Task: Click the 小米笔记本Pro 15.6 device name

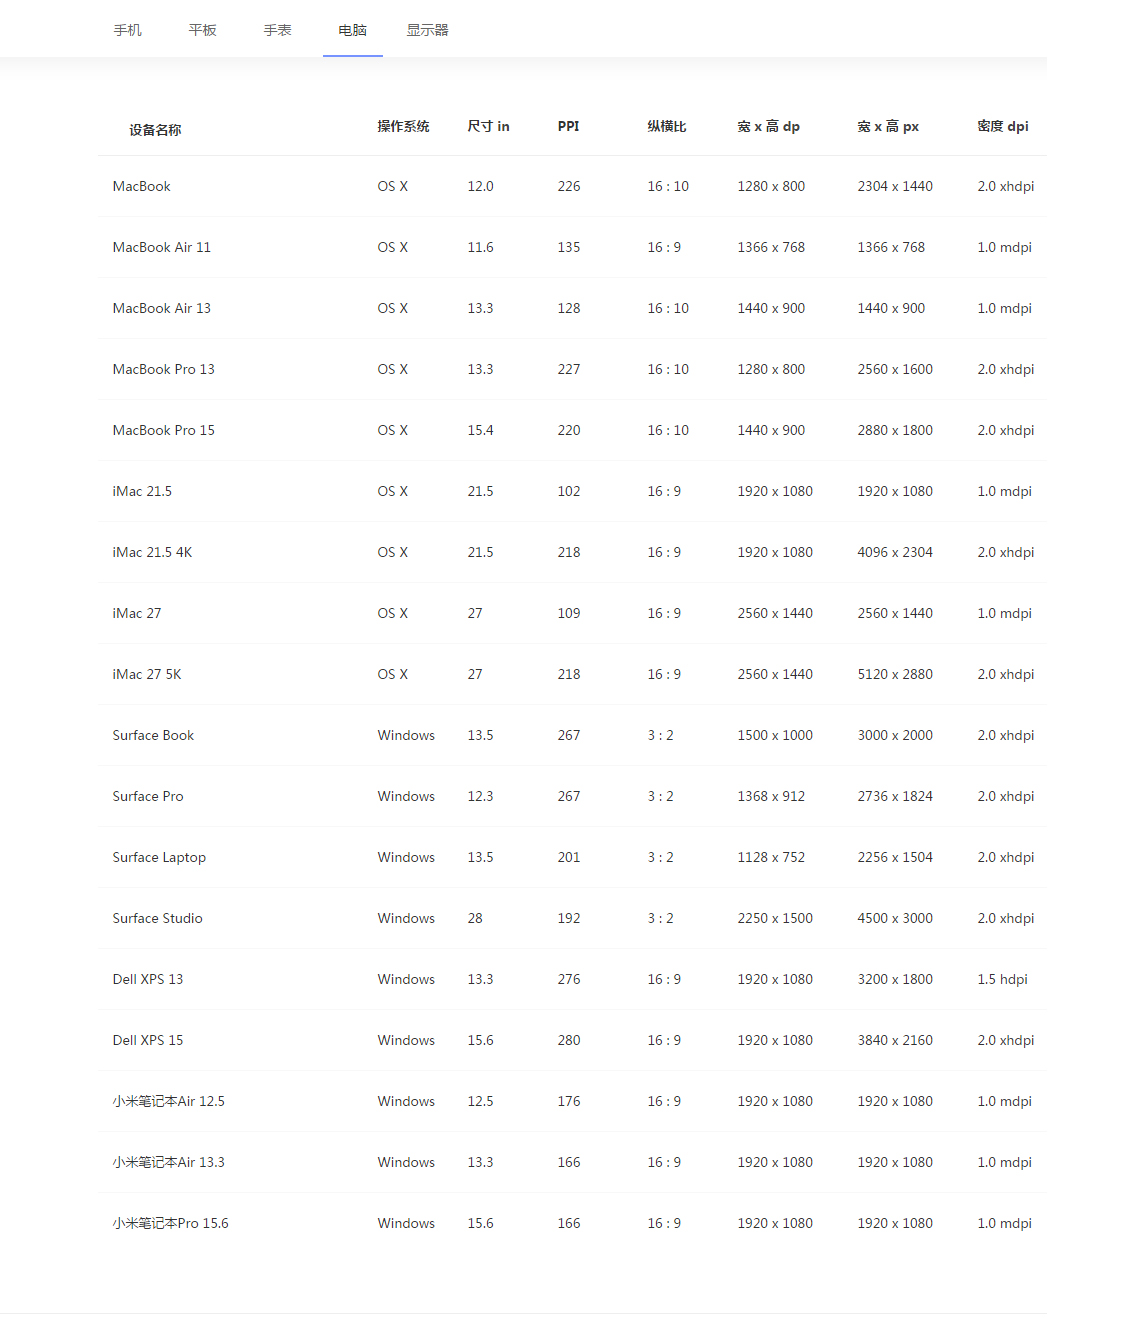Action: click(171, 1223)
